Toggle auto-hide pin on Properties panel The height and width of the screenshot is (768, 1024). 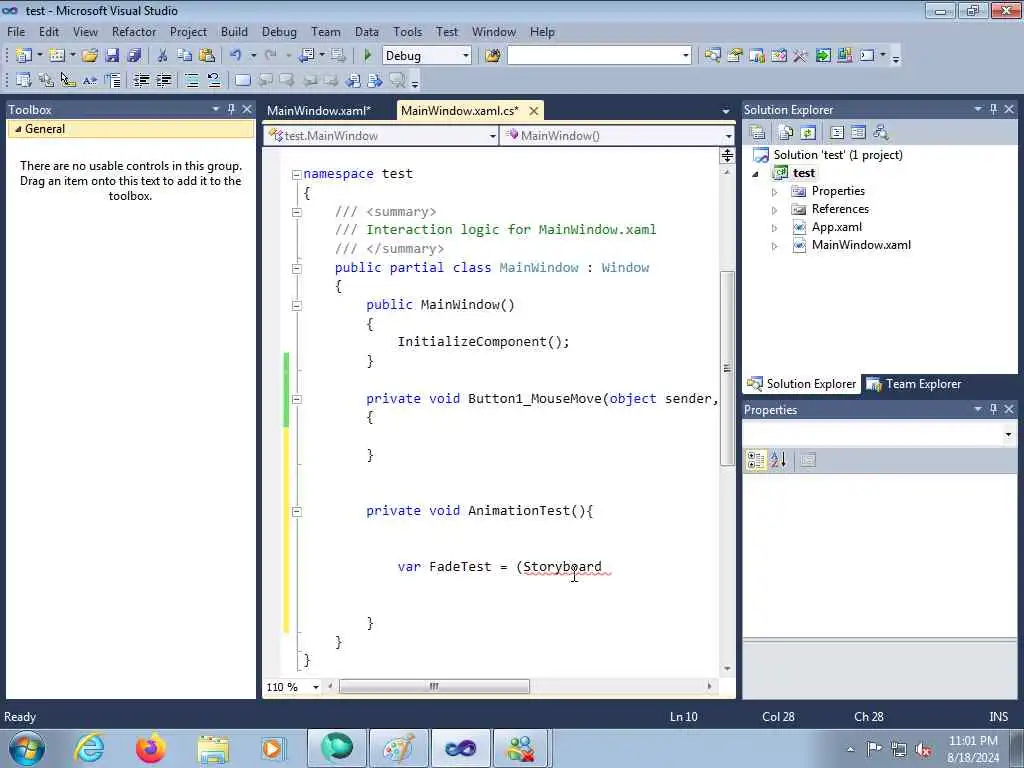tap(993, 409)
